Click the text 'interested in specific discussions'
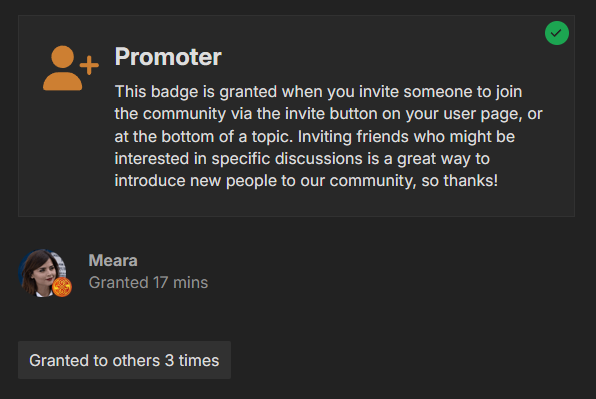 [238, 159]
